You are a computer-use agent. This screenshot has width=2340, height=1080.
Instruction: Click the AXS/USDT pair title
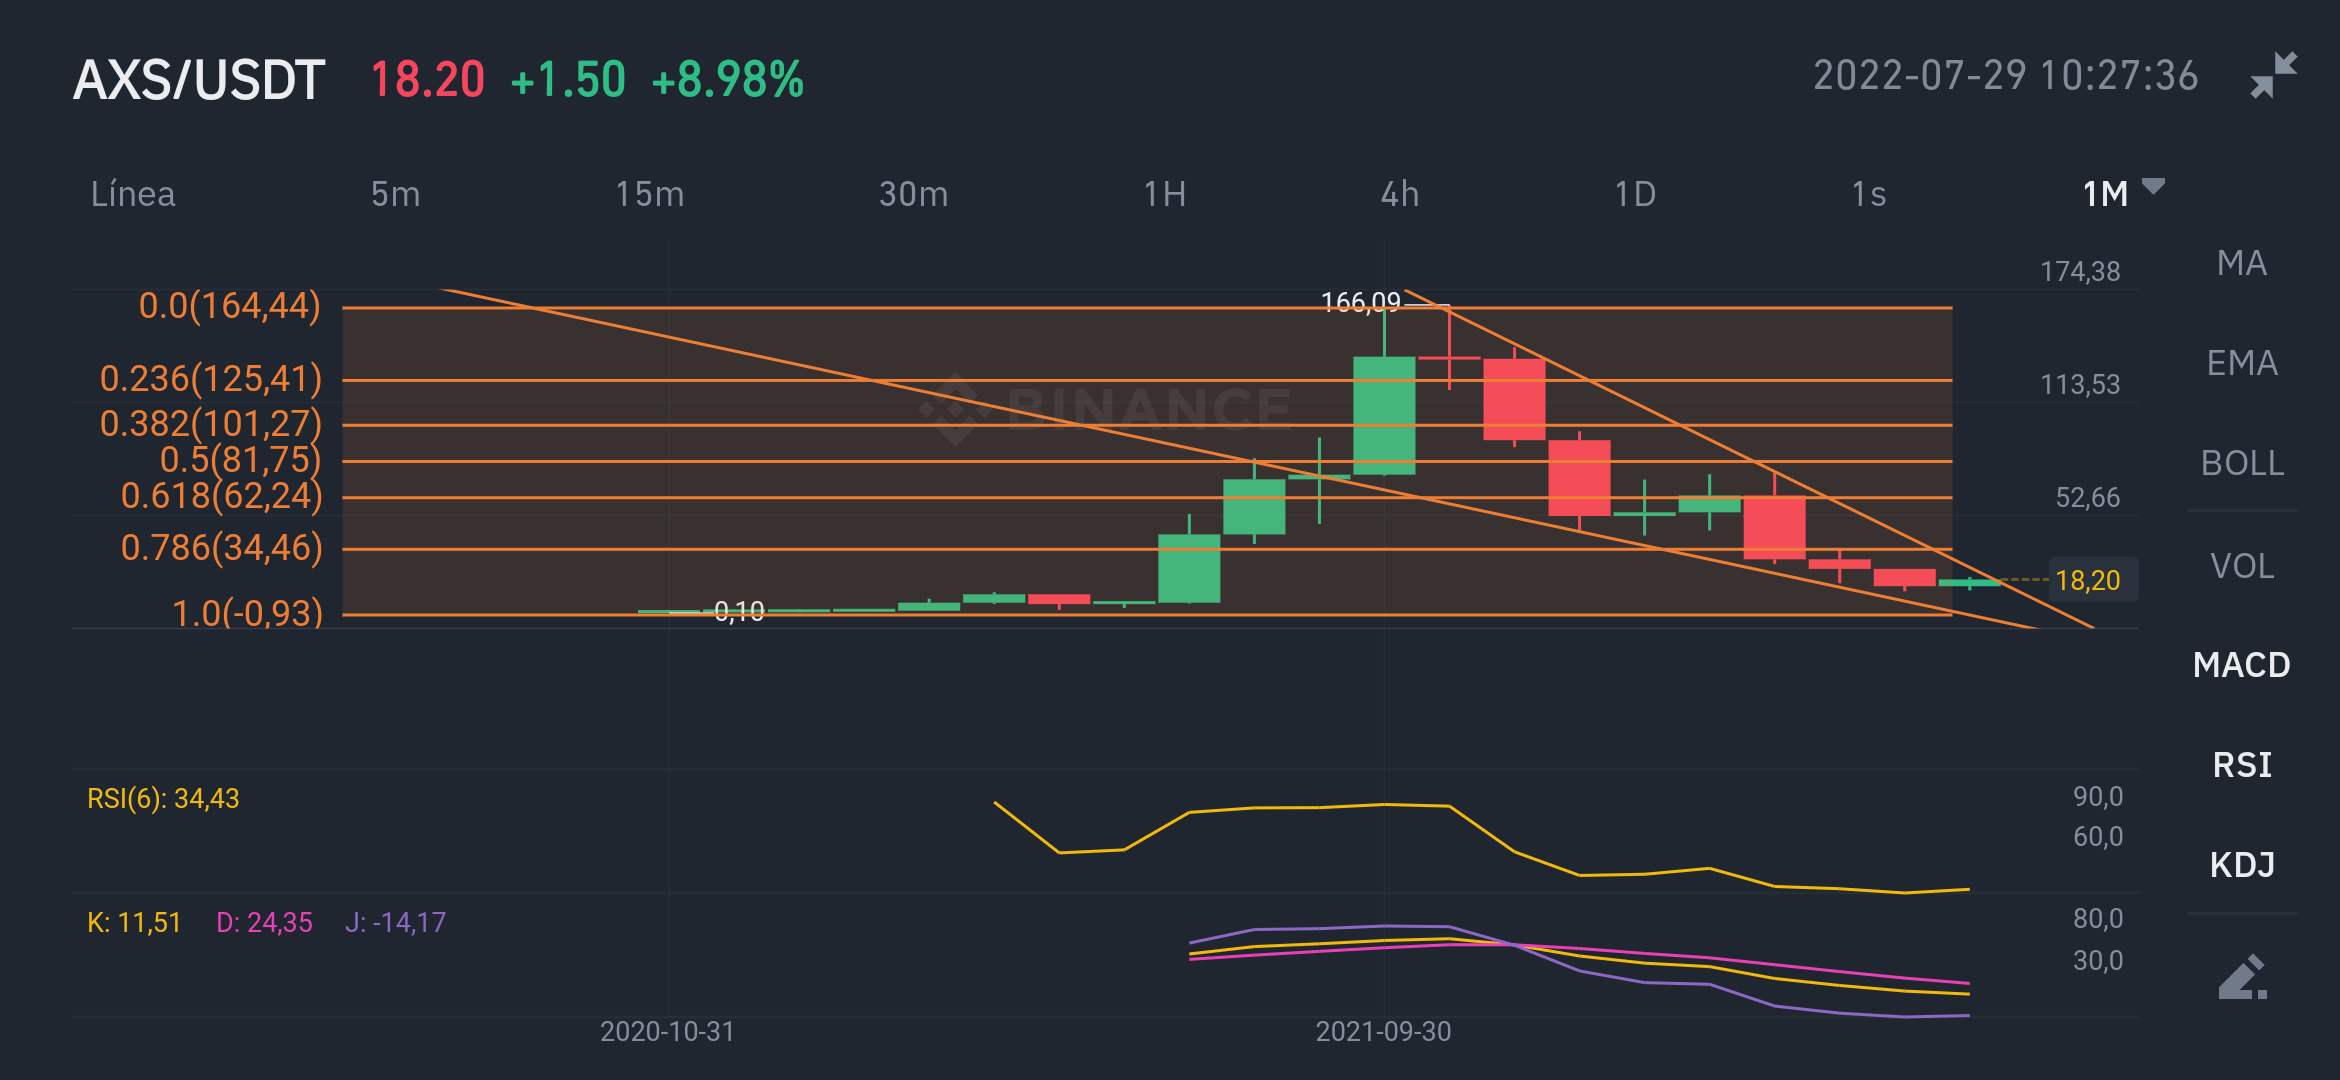point(199,80)
